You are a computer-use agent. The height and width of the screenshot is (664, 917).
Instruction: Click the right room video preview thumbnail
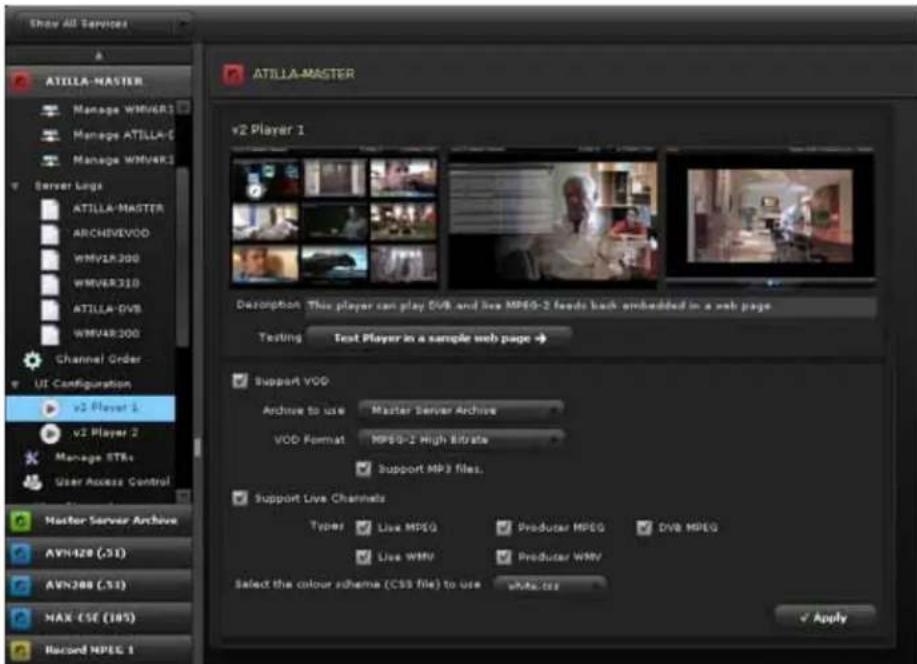770,216
